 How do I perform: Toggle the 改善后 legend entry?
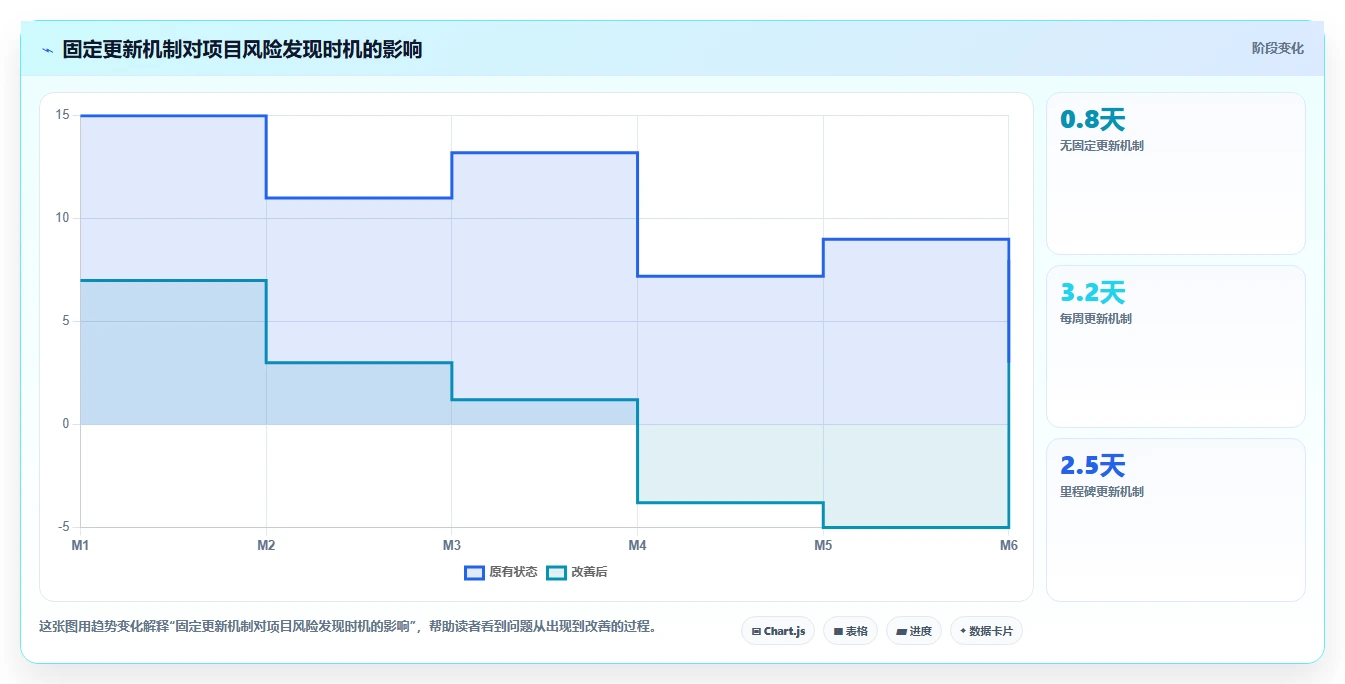[x=576, y=572]
